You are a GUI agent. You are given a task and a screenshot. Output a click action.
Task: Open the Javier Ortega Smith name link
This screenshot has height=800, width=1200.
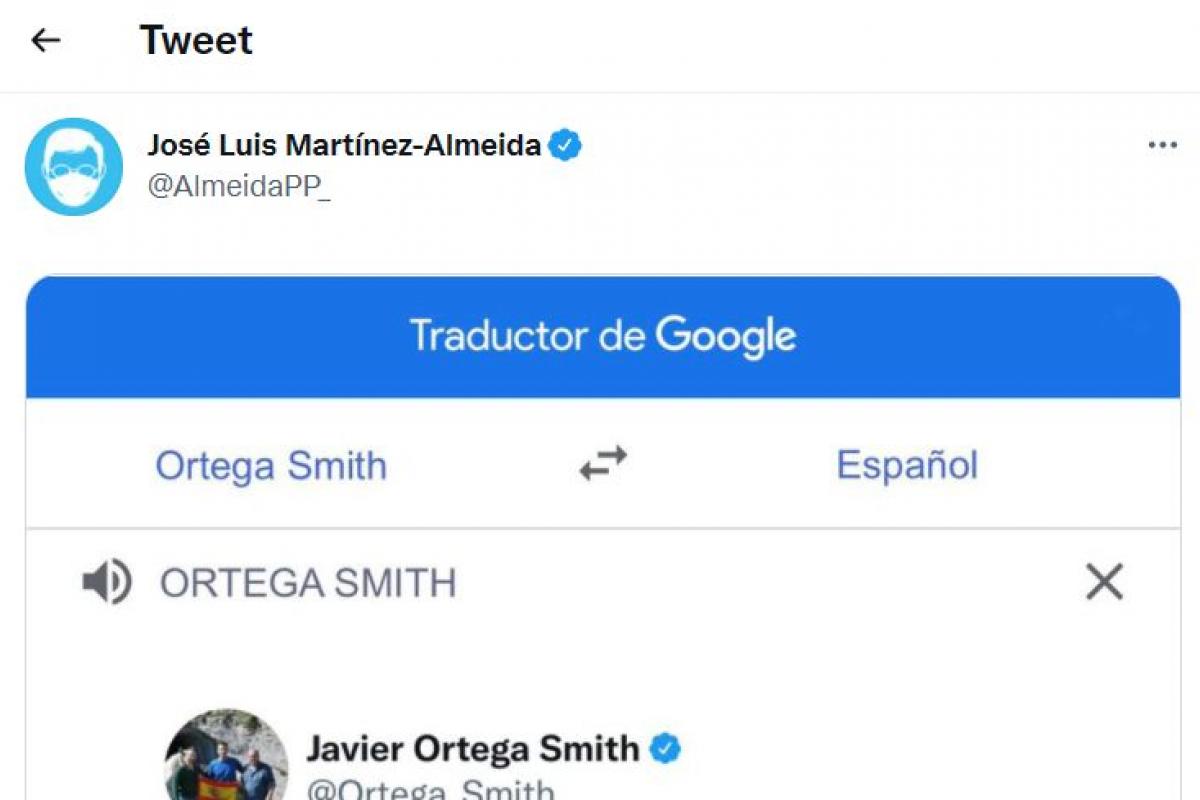(472, 748)
